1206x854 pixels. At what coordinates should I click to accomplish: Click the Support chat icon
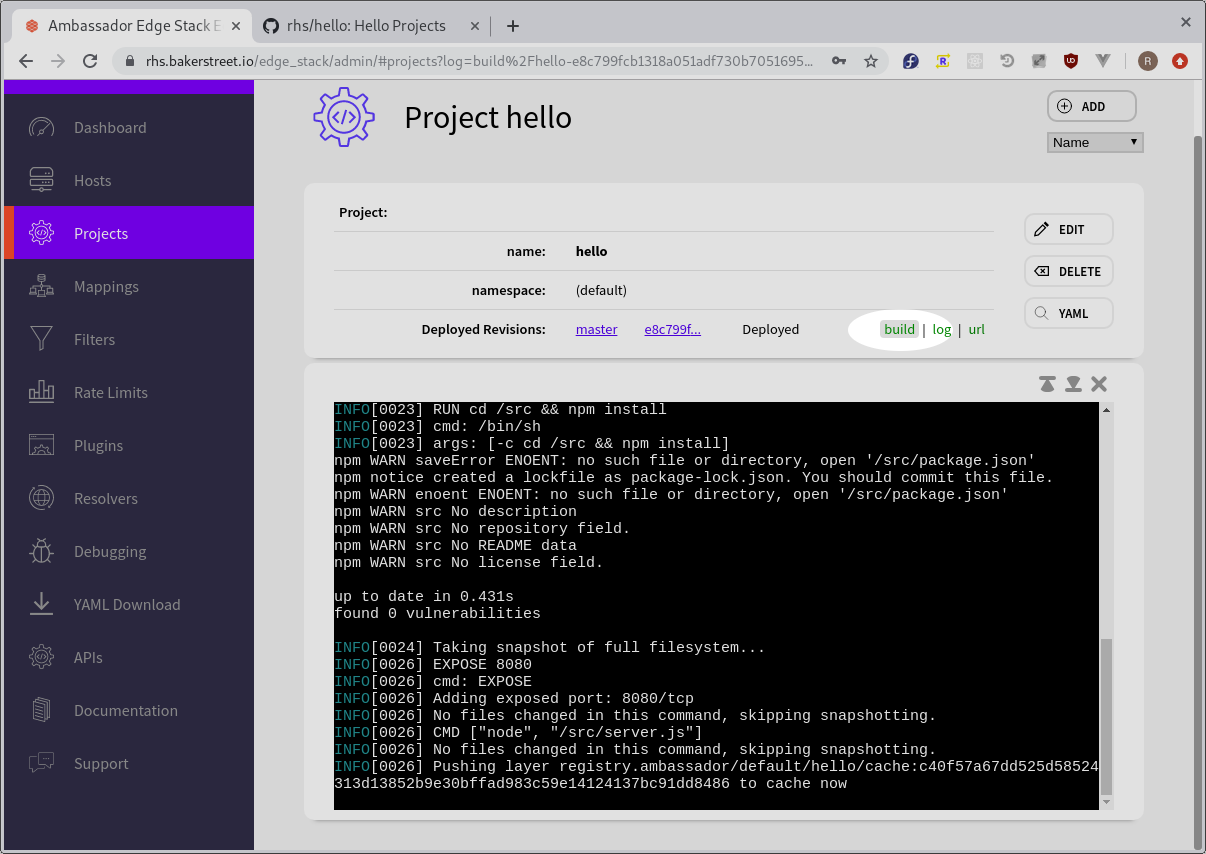(41, 763)
